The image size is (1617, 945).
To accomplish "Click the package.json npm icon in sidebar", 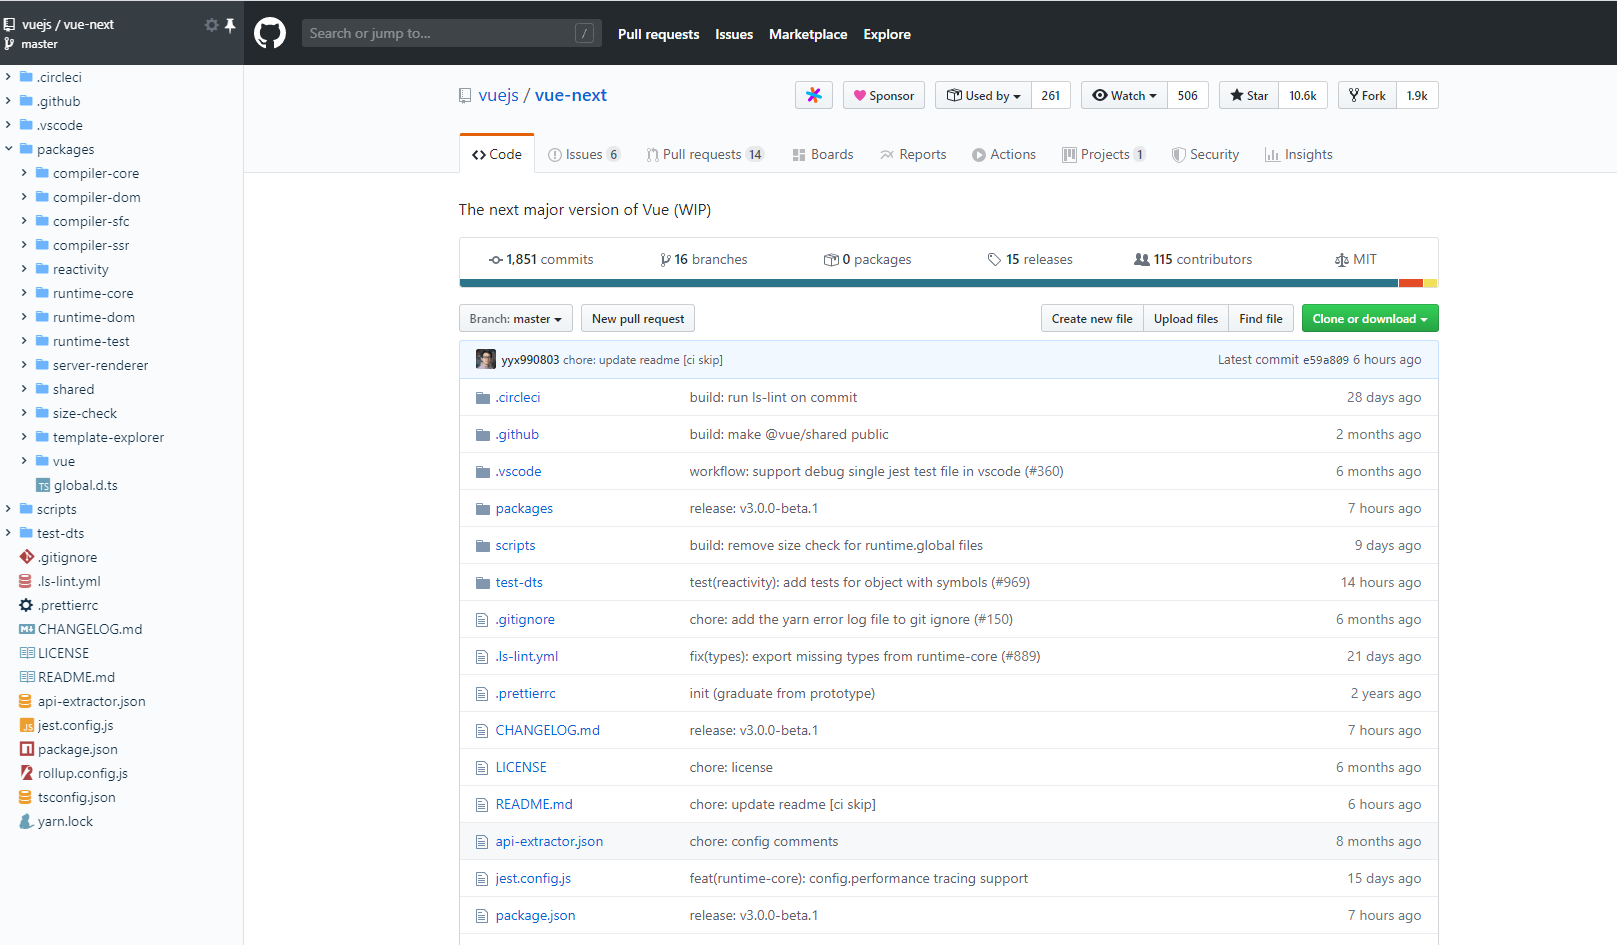I will coord(27,749).
